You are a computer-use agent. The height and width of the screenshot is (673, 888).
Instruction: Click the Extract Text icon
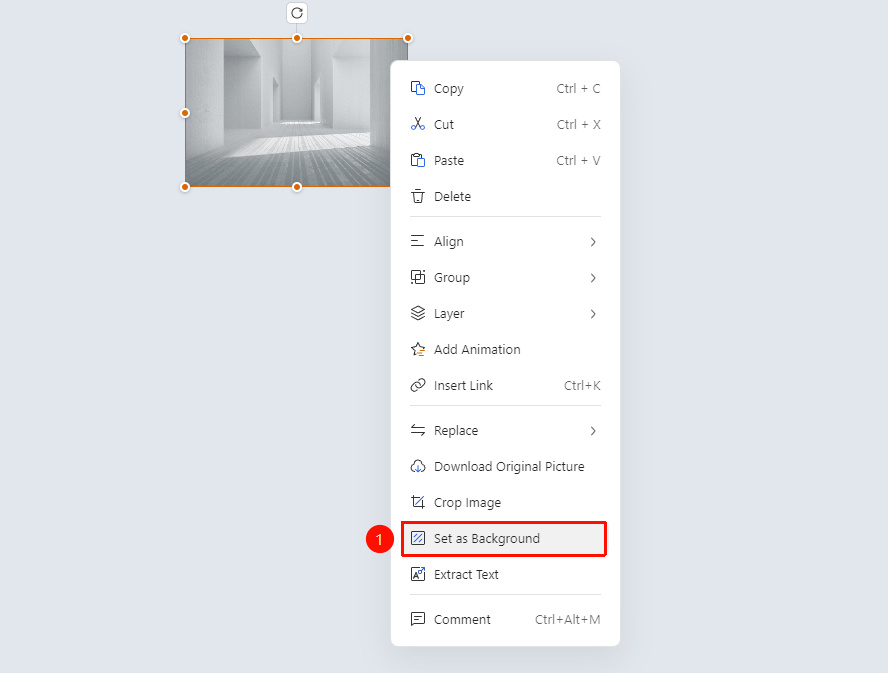click(x=418, y=574)
